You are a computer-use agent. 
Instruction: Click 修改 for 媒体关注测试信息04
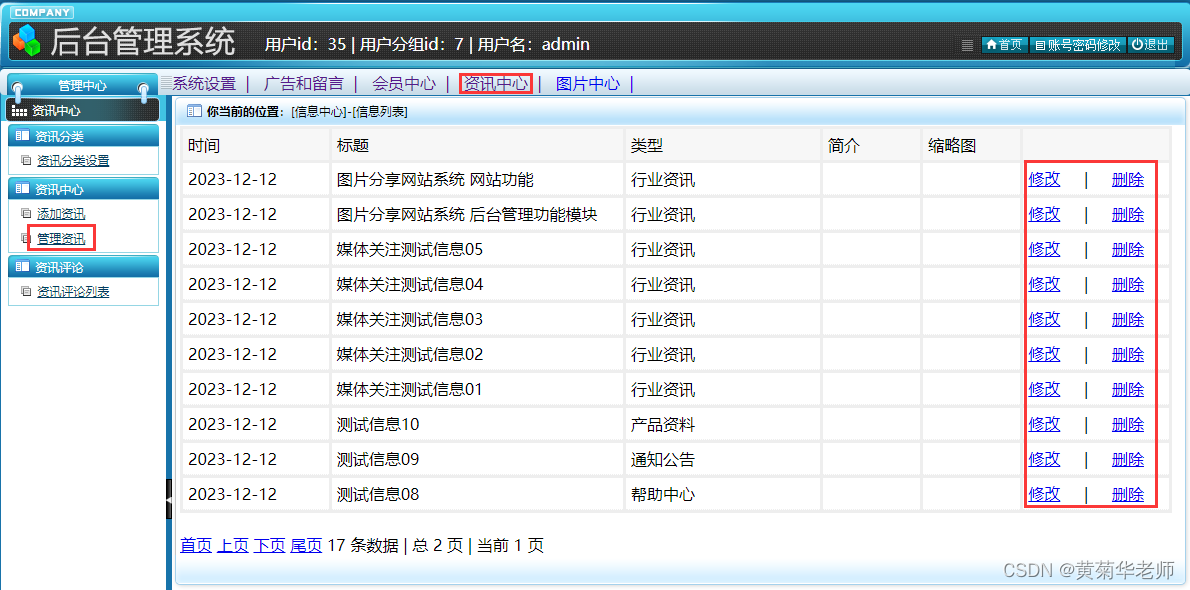pyautogui.click(x=1044, y=285)
